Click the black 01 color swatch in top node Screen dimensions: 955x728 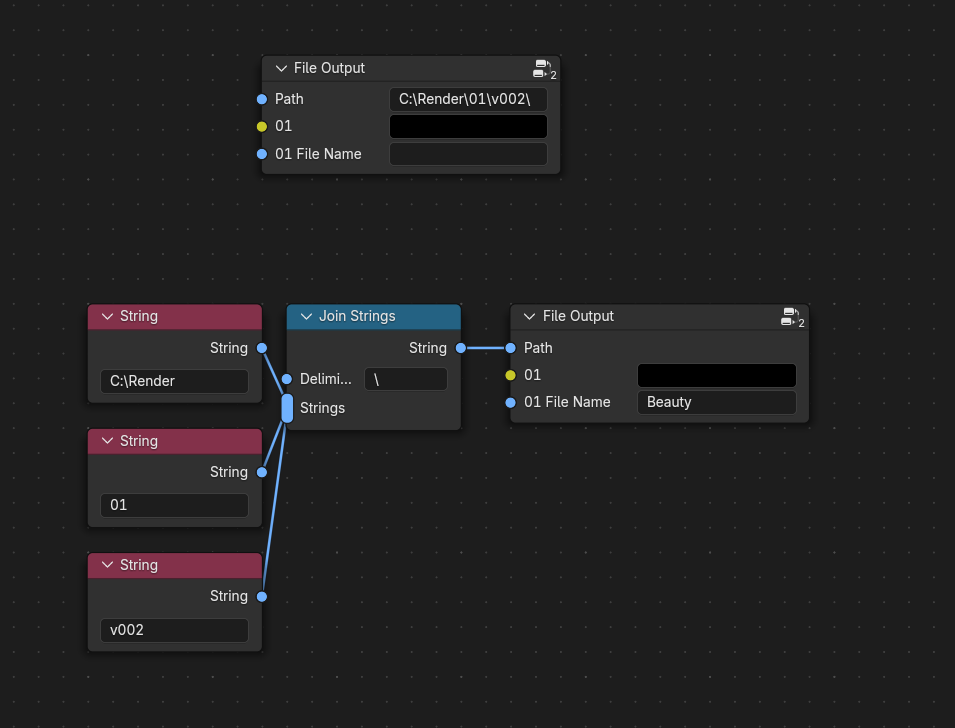click(x=468, y=127)
